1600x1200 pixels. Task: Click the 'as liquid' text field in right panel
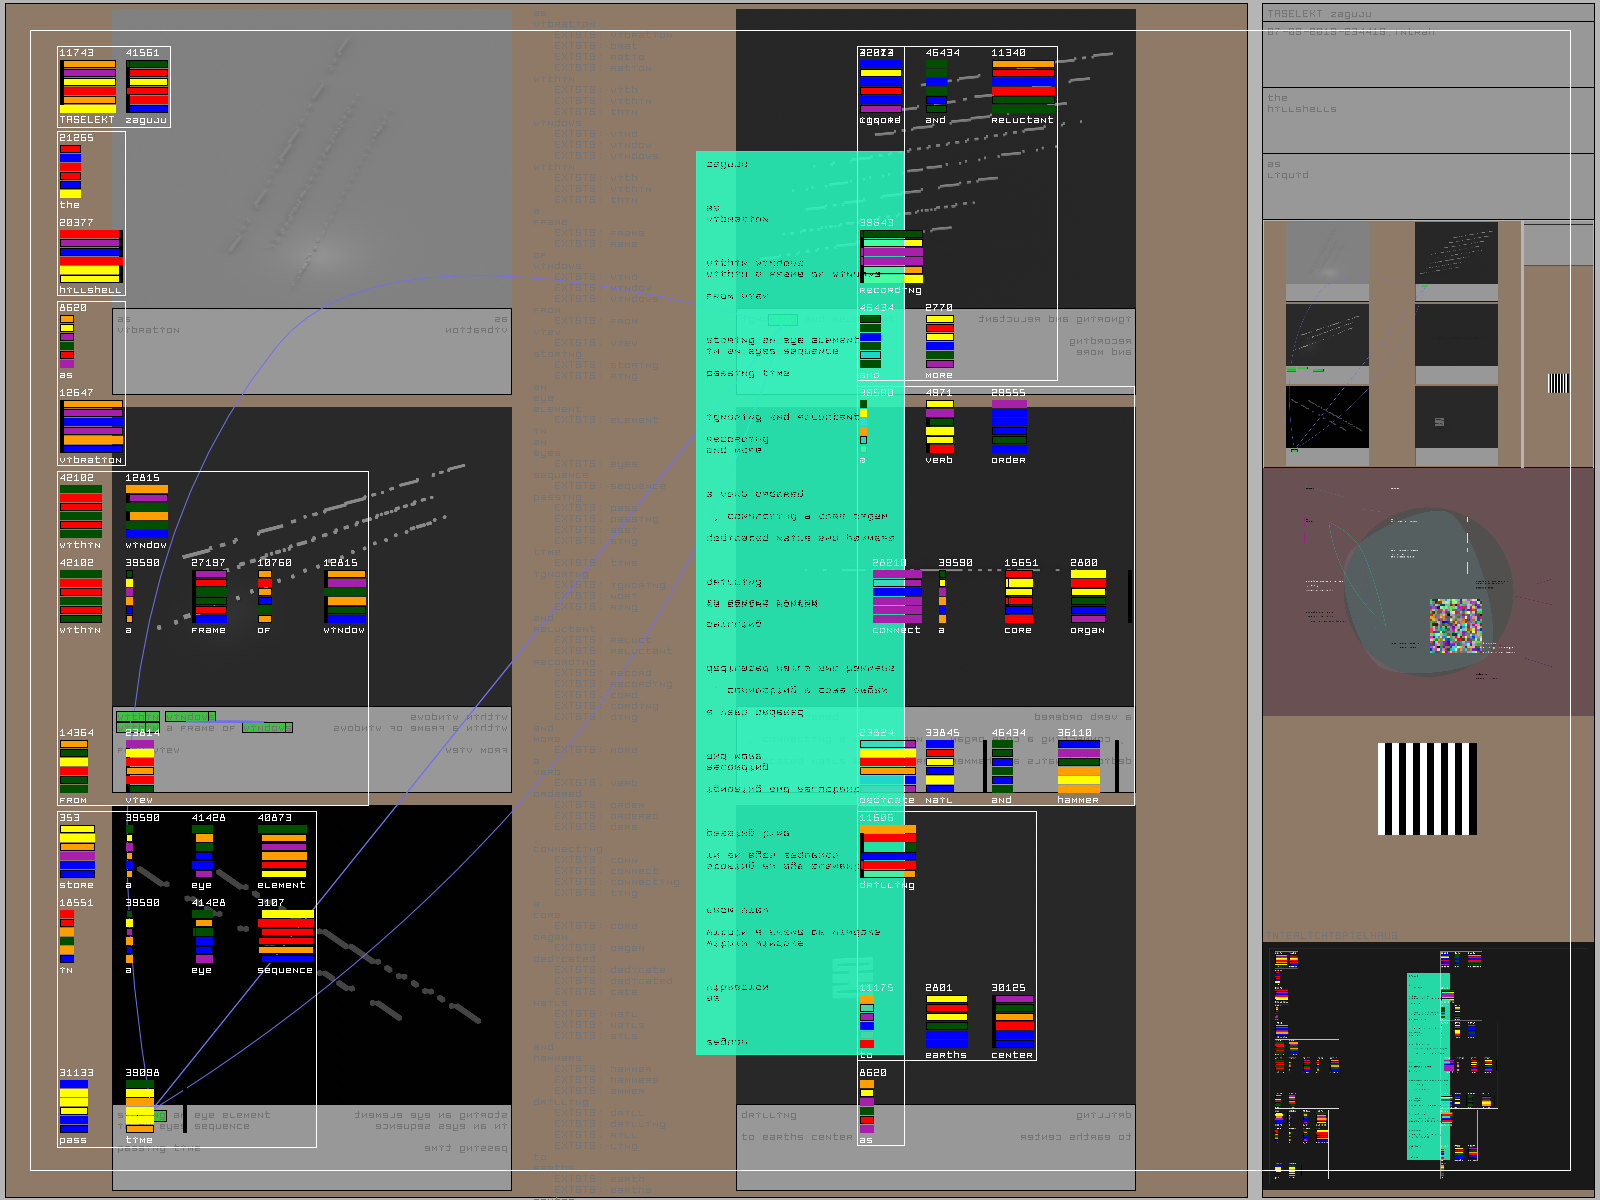click(x=1428, y=186)
